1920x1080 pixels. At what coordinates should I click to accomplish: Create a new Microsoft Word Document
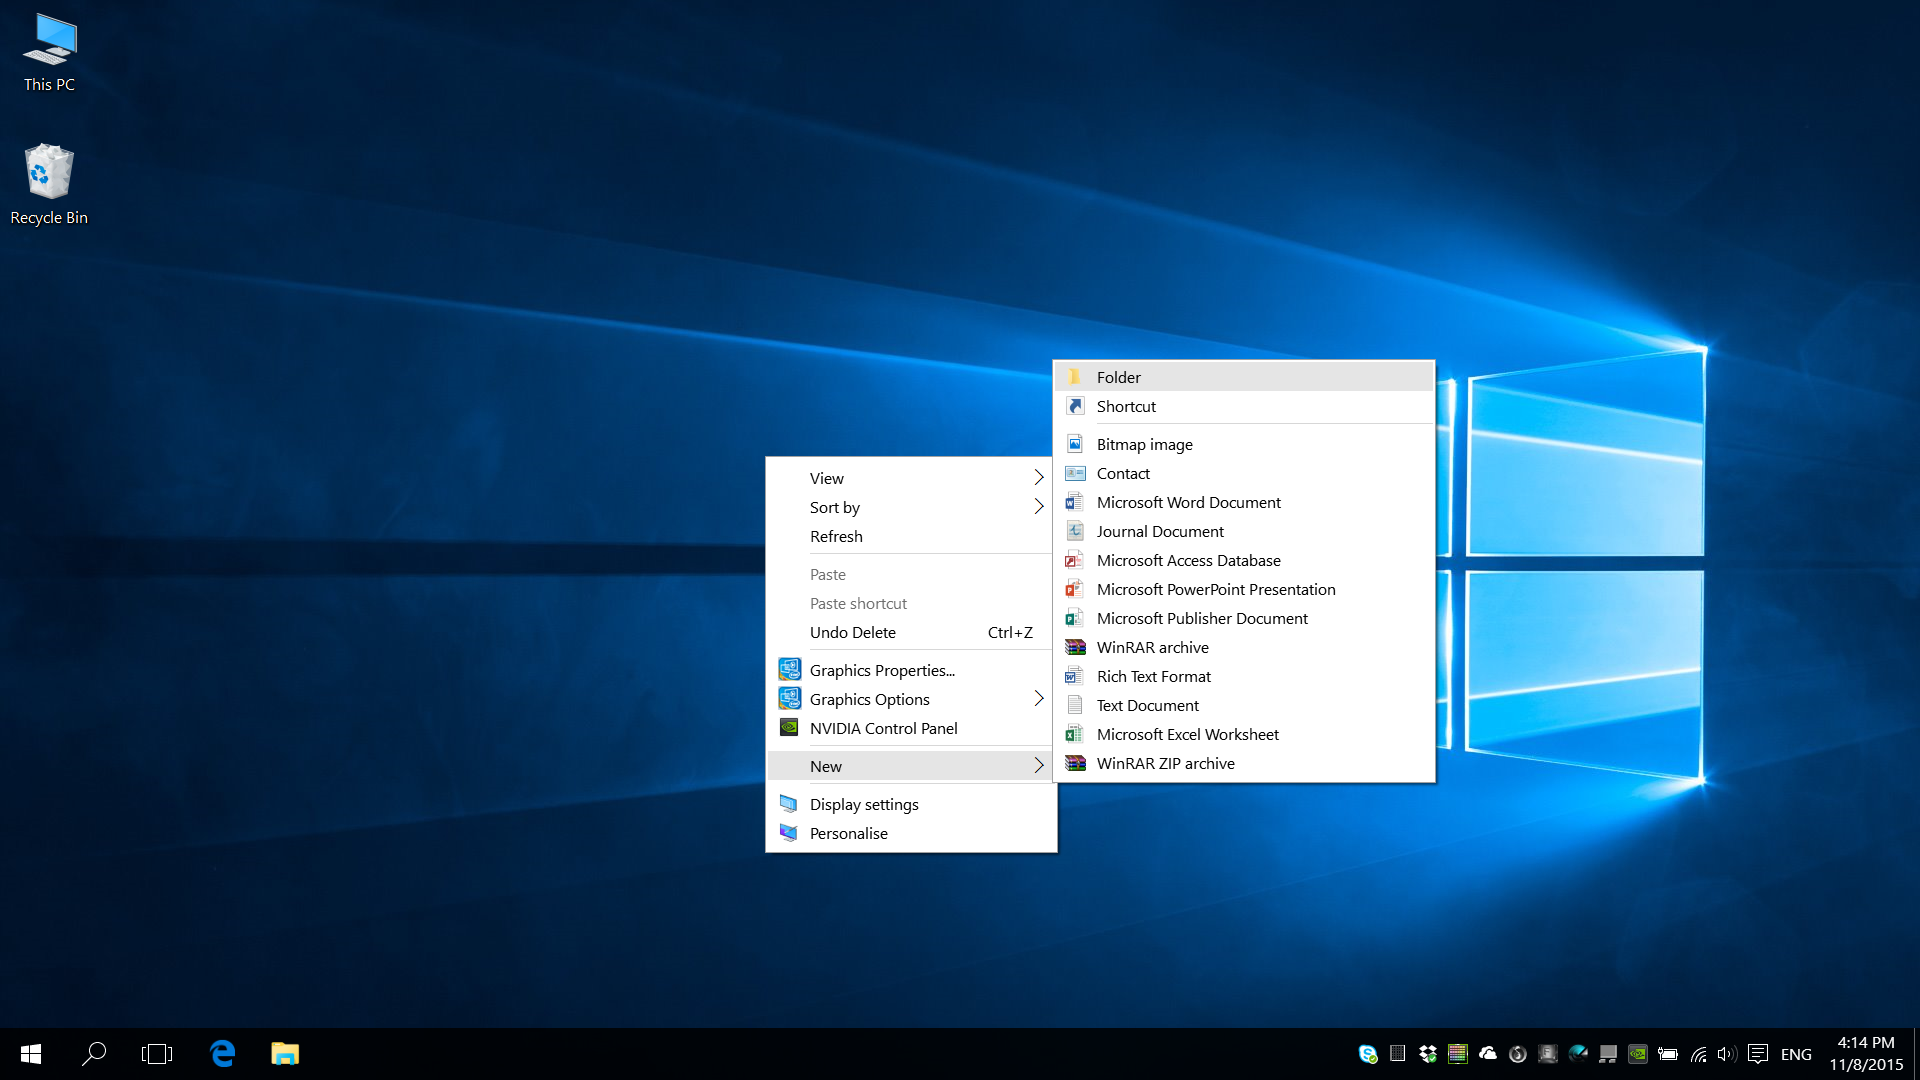[x=1244, y=502]
